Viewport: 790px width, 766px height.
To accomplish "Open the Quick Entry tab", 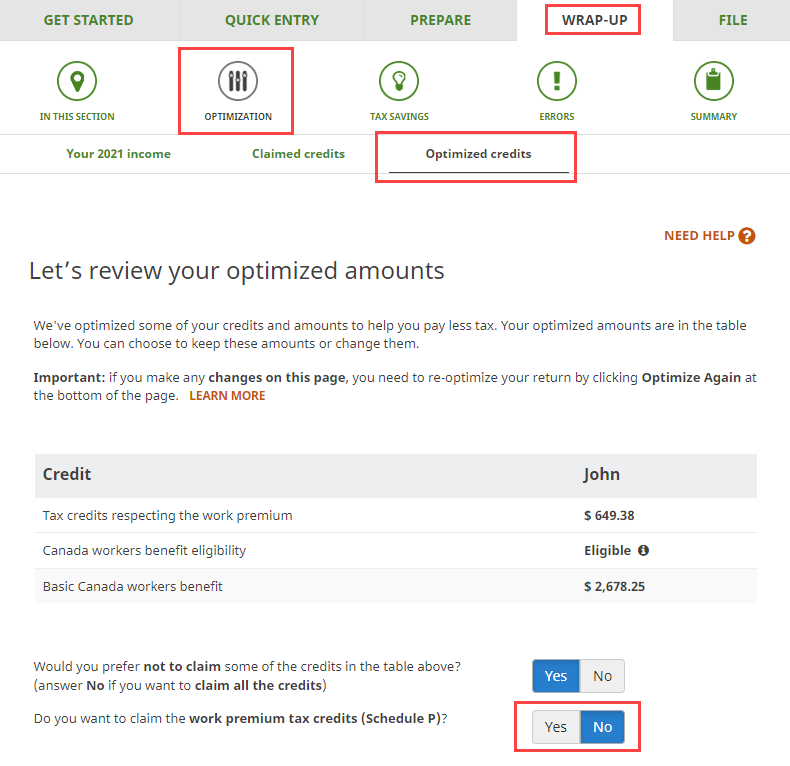I will (272, 20).
